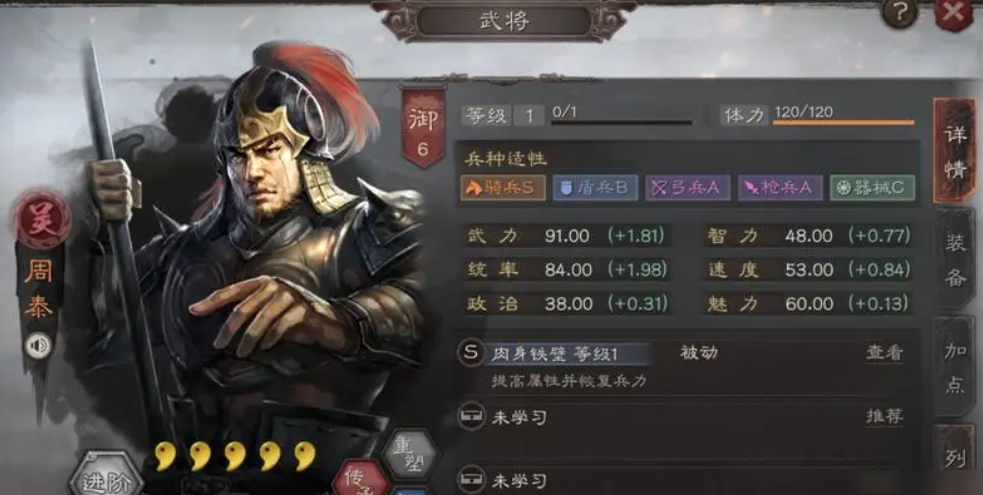Click the first empty skill slot icon

(471, 417)
